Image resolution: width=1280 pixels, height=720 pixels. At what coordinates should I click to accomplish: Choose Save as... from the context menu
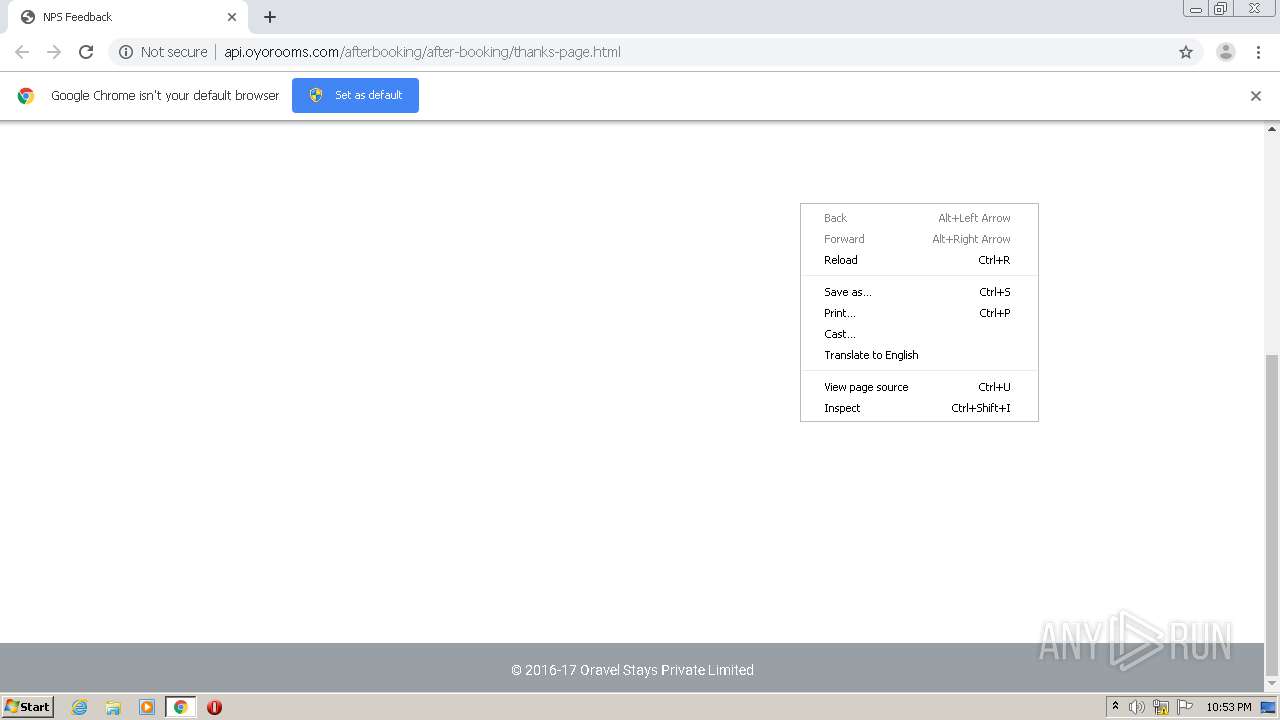(919, 292)
